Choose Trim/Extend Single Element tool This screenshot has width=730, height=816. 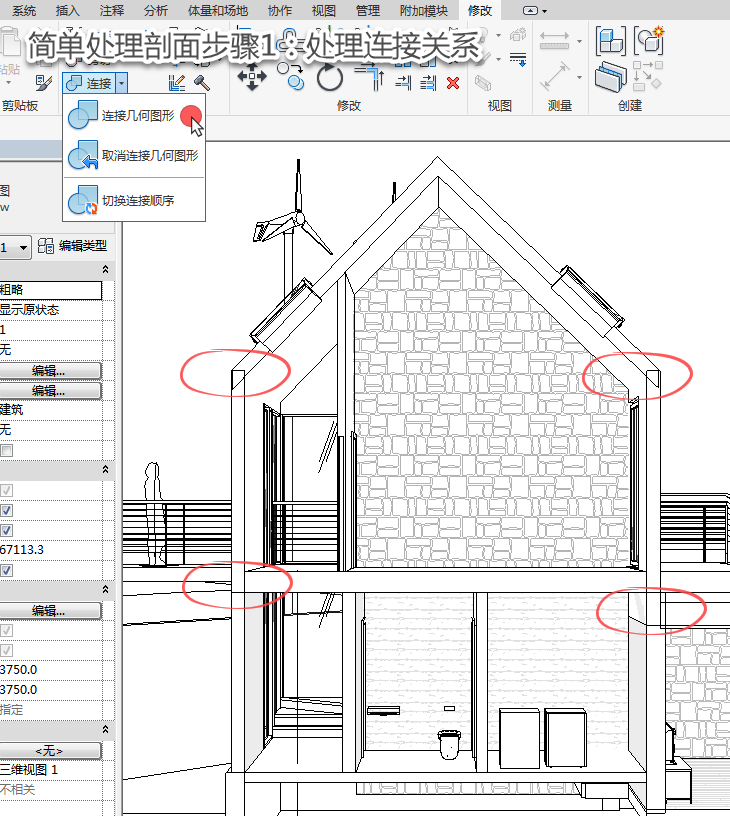click(403, 83)
